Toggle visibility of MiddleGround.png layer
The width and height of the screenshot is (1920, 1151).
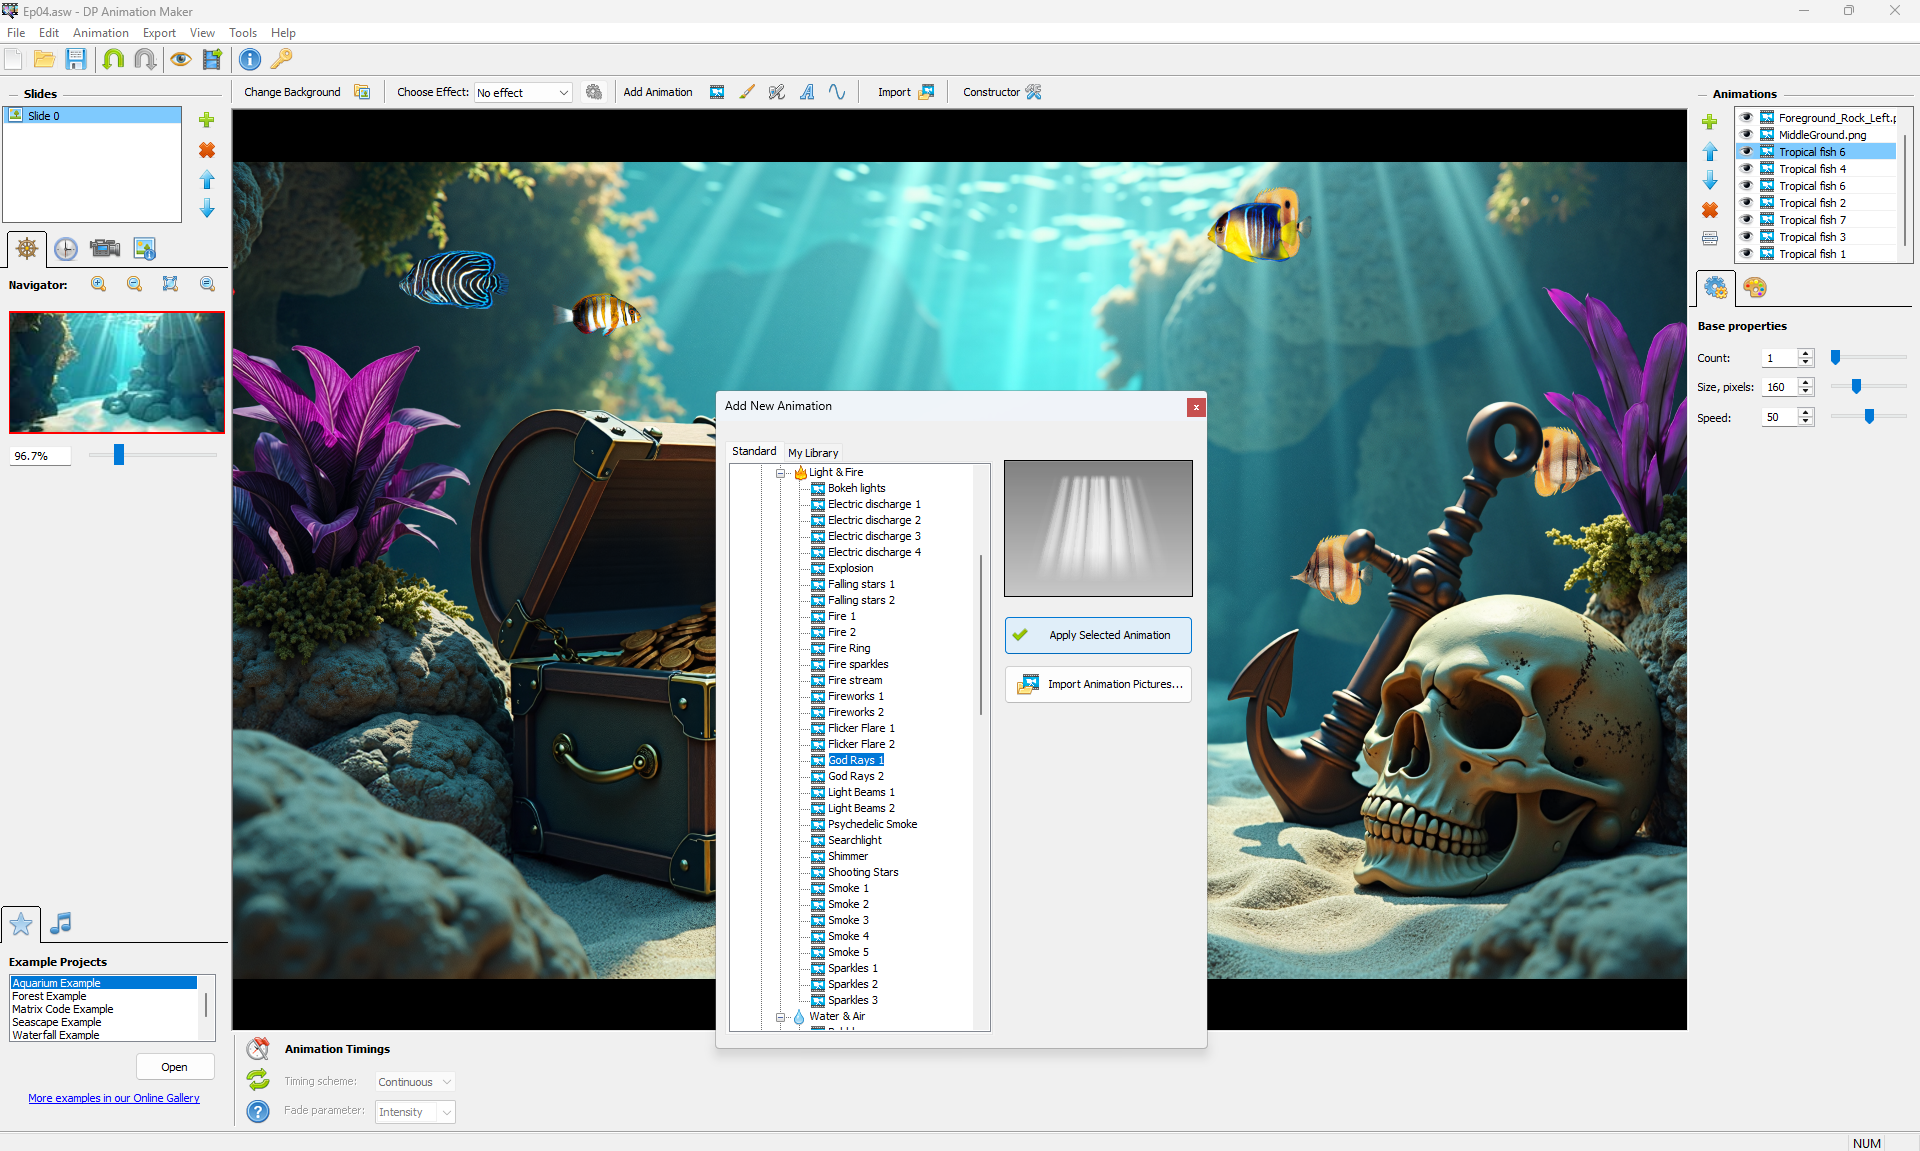click(x=1747, y=135)
